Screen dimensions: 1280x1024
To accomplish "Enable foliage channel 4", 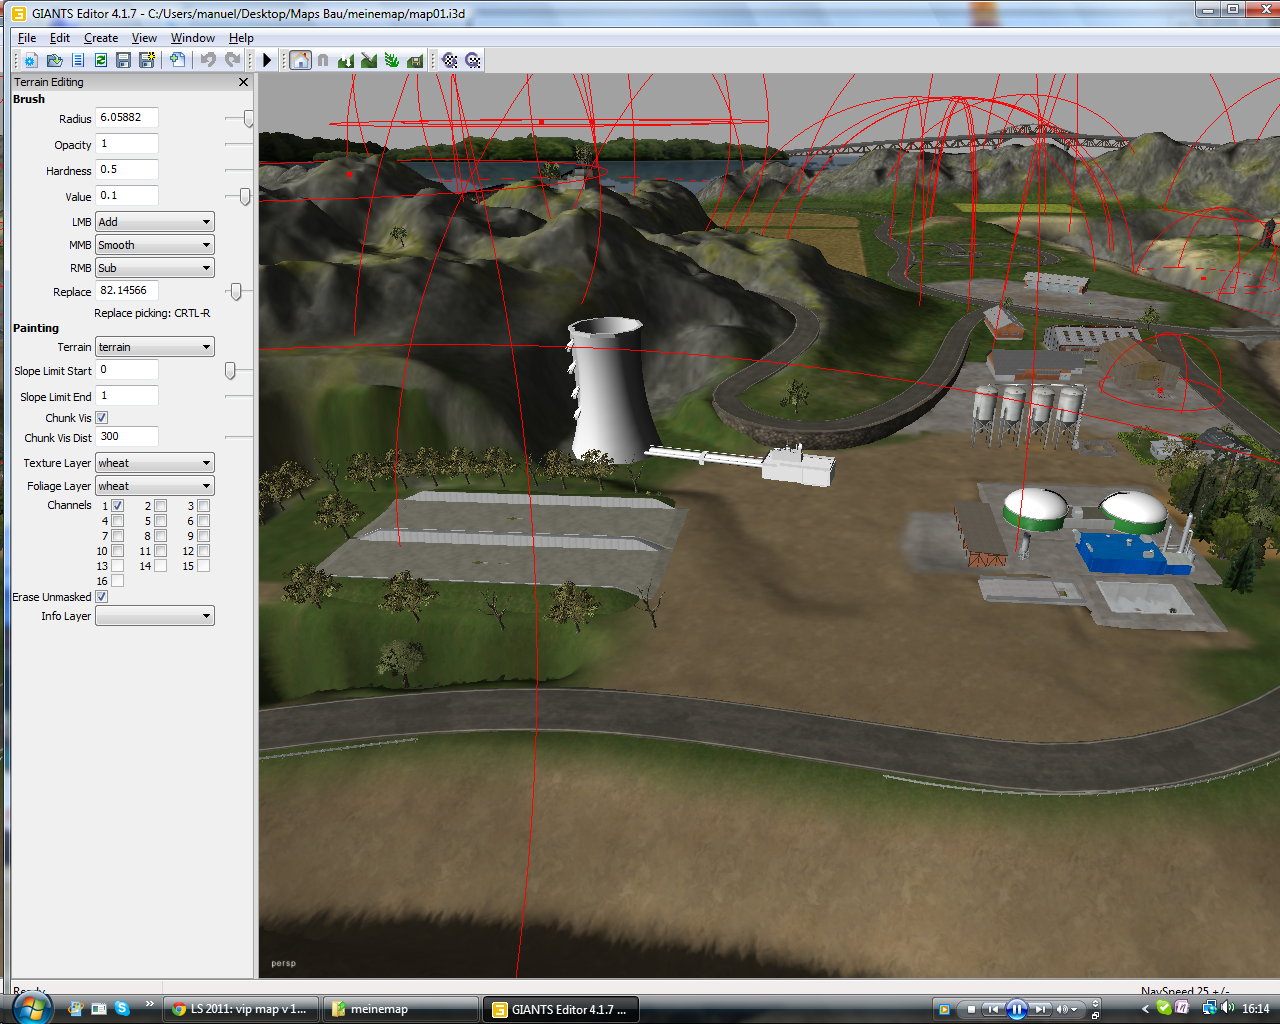I will 117,521.
